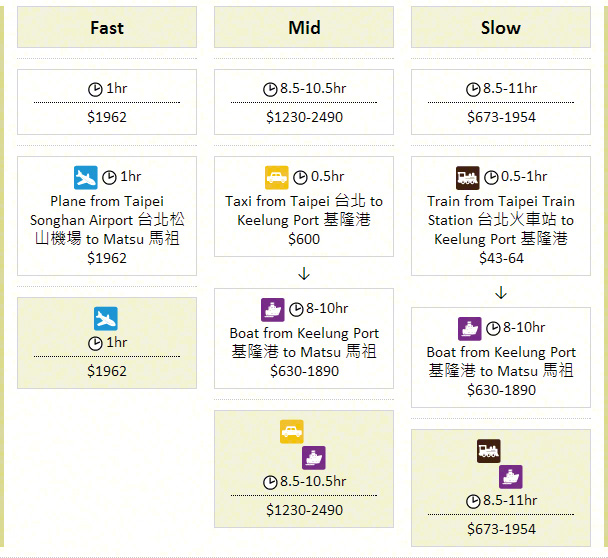Click the brown train icon beside Train from Taipei
Image resolution: width=608 pixels, height=558 pixels.
468,177
